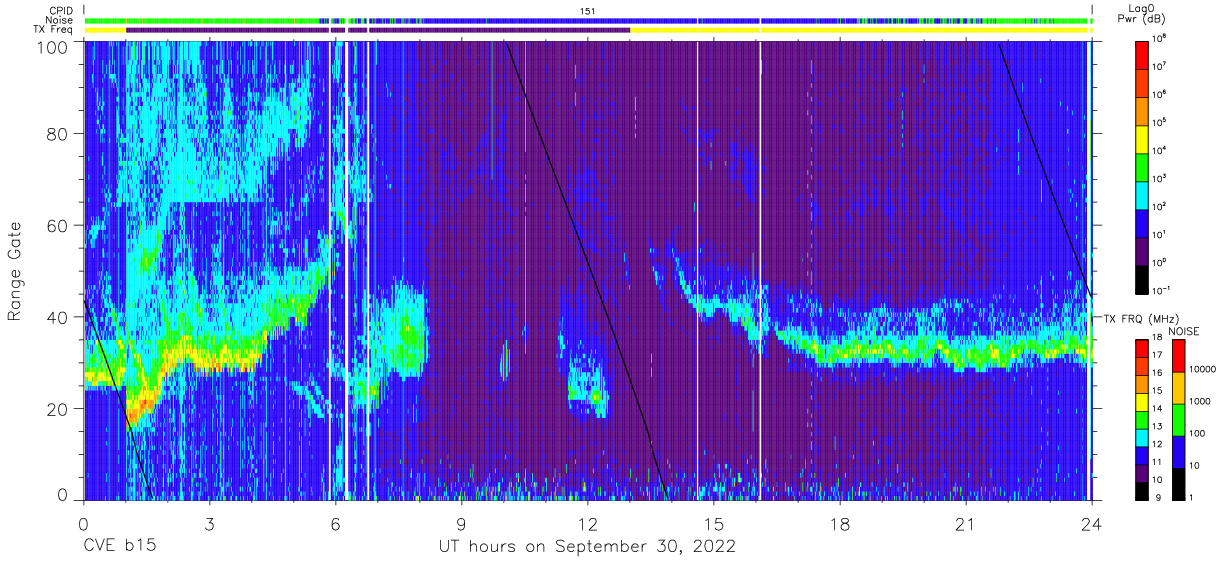Click the '10⁻¹' tick on the power colorbar

pyautogui.click(x=1163, y=290)
